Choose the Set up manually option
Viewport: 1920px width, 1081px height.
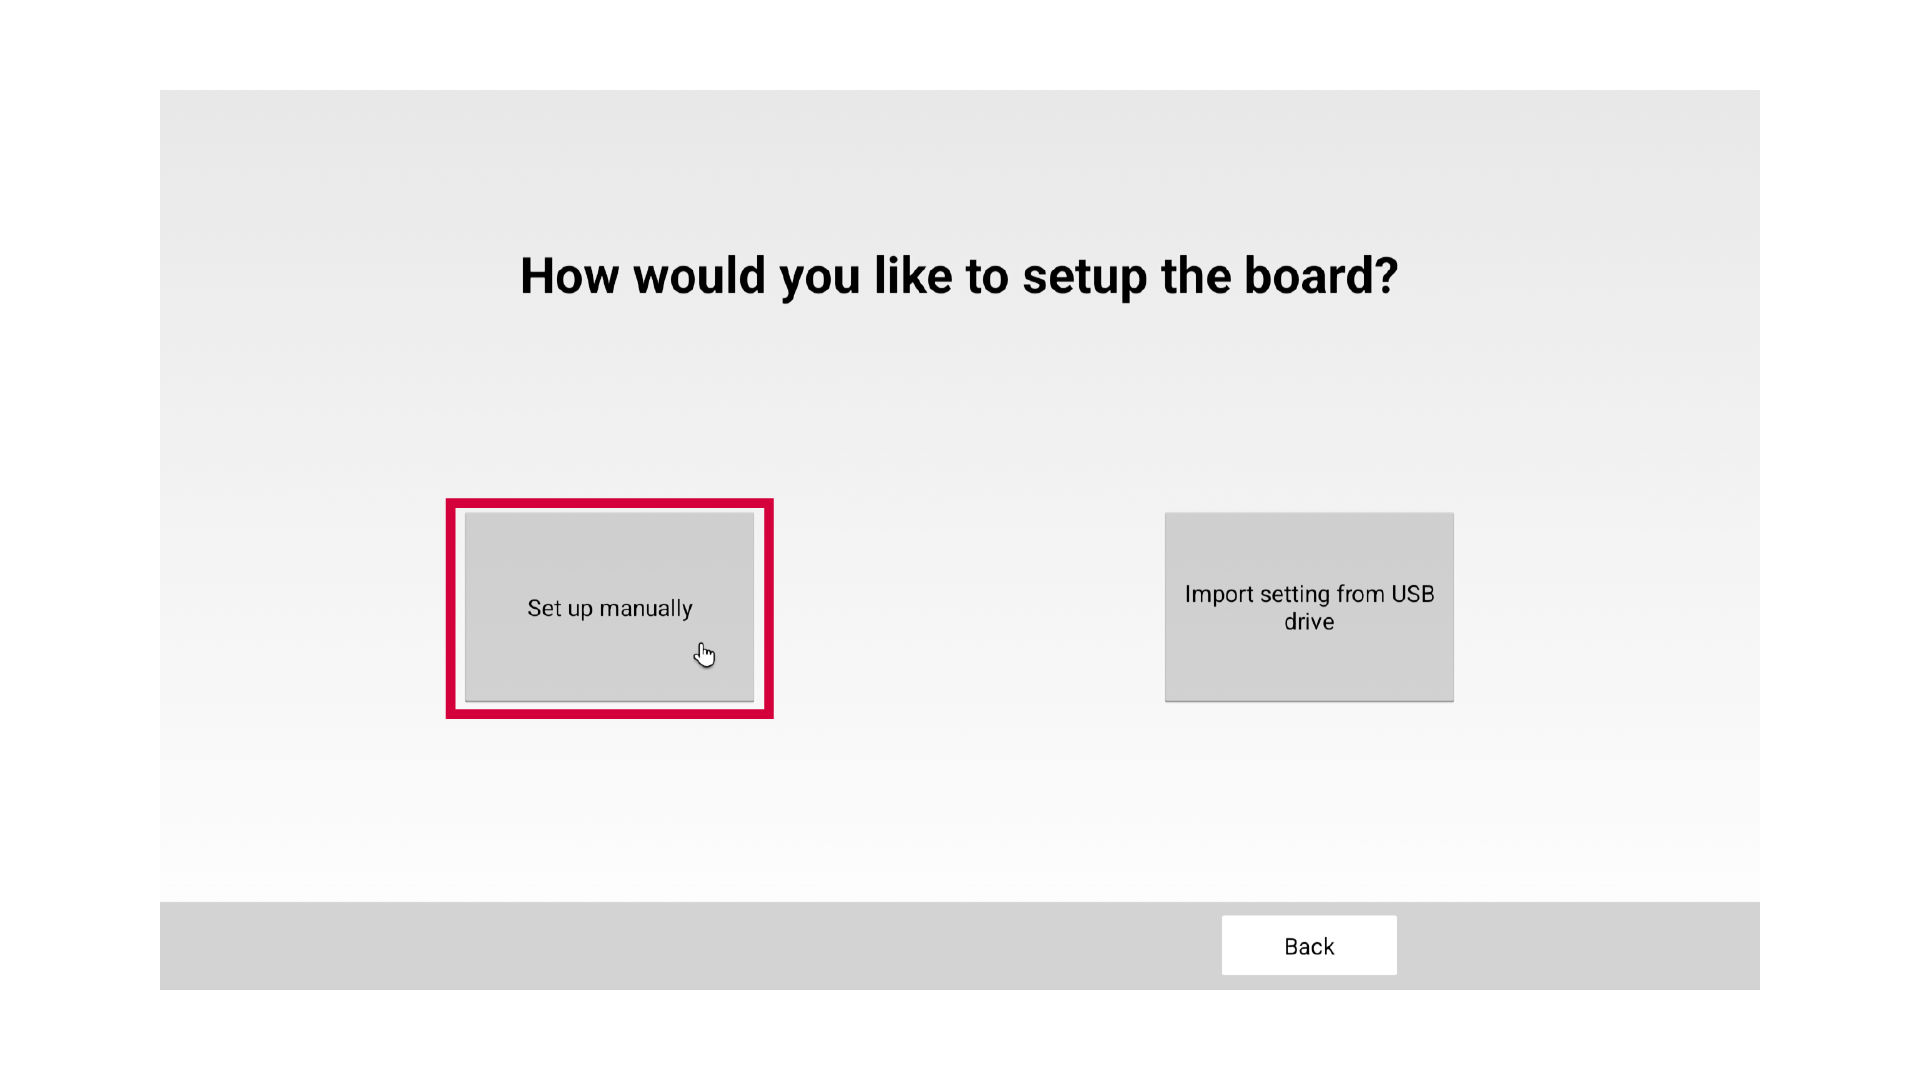click(x=609, y=607)
